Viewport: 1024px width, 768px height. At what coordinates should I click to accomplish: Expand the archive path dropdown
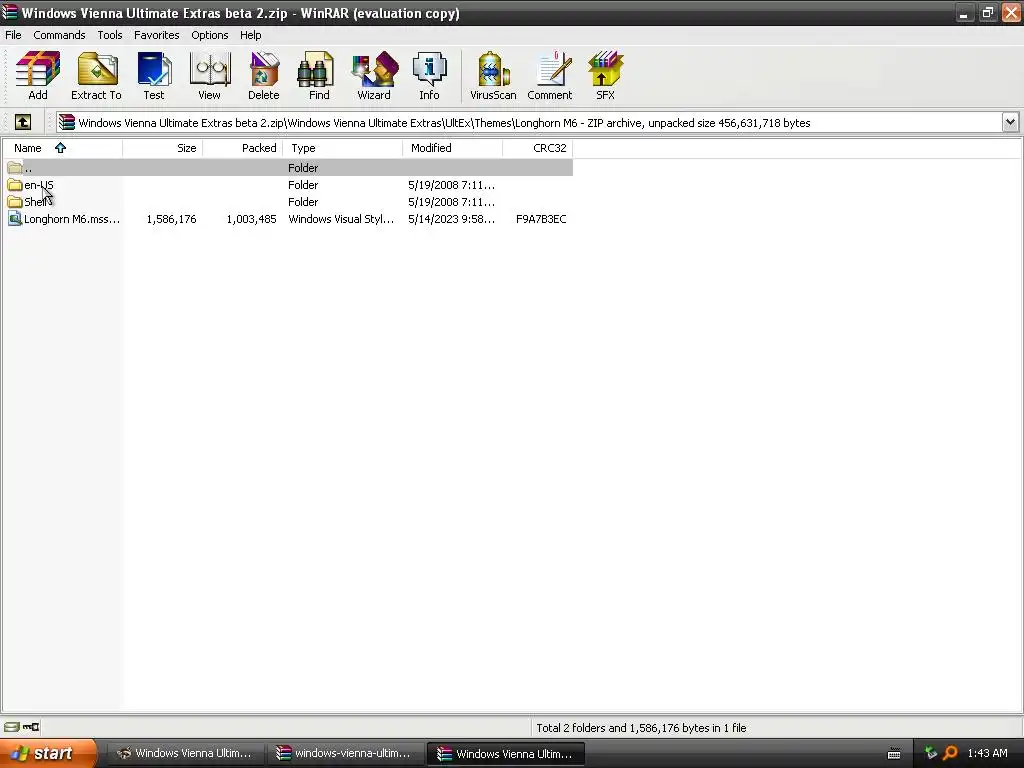pos(1010,122)
